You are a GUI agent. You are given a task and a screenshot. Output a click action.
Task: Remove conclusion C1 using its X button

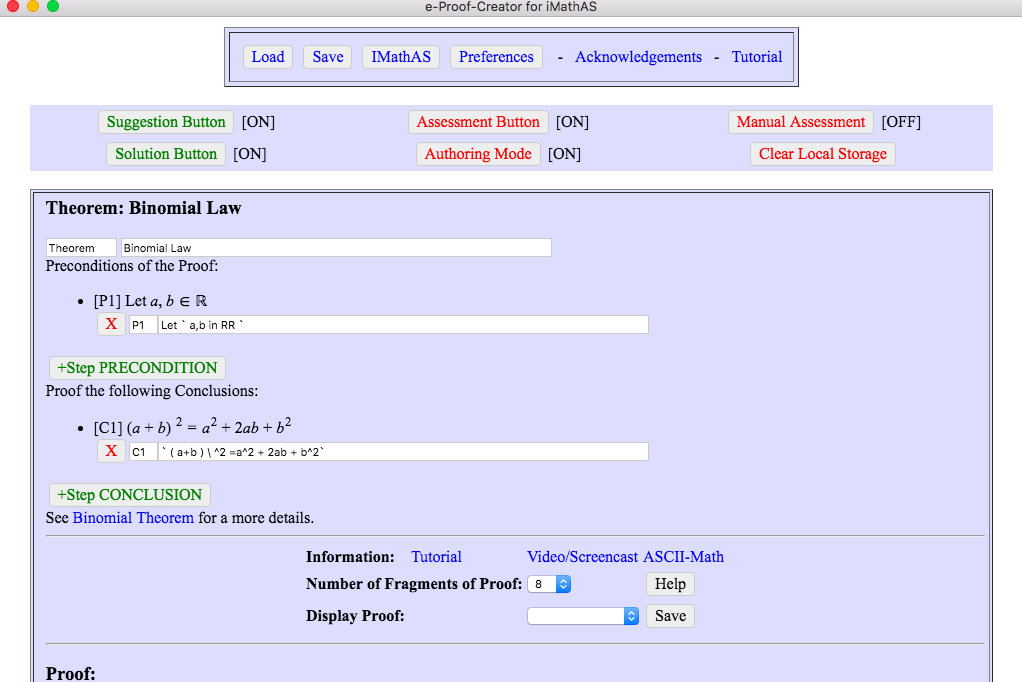(x=110, y=451)
